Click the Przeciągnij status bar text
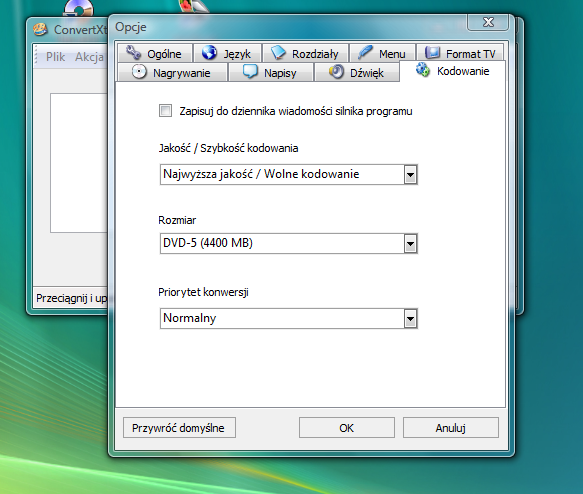This screenshot has width=583, height=494. [71, 298]
